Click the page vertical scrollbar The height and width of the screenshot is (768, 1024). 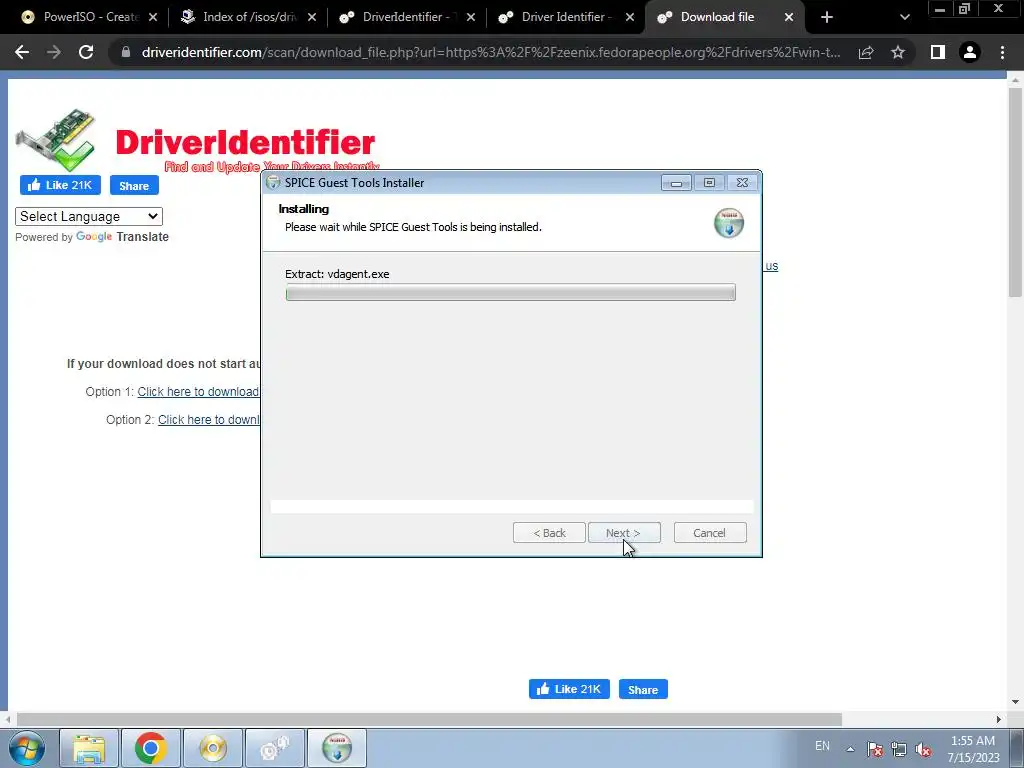(1015, 191)
